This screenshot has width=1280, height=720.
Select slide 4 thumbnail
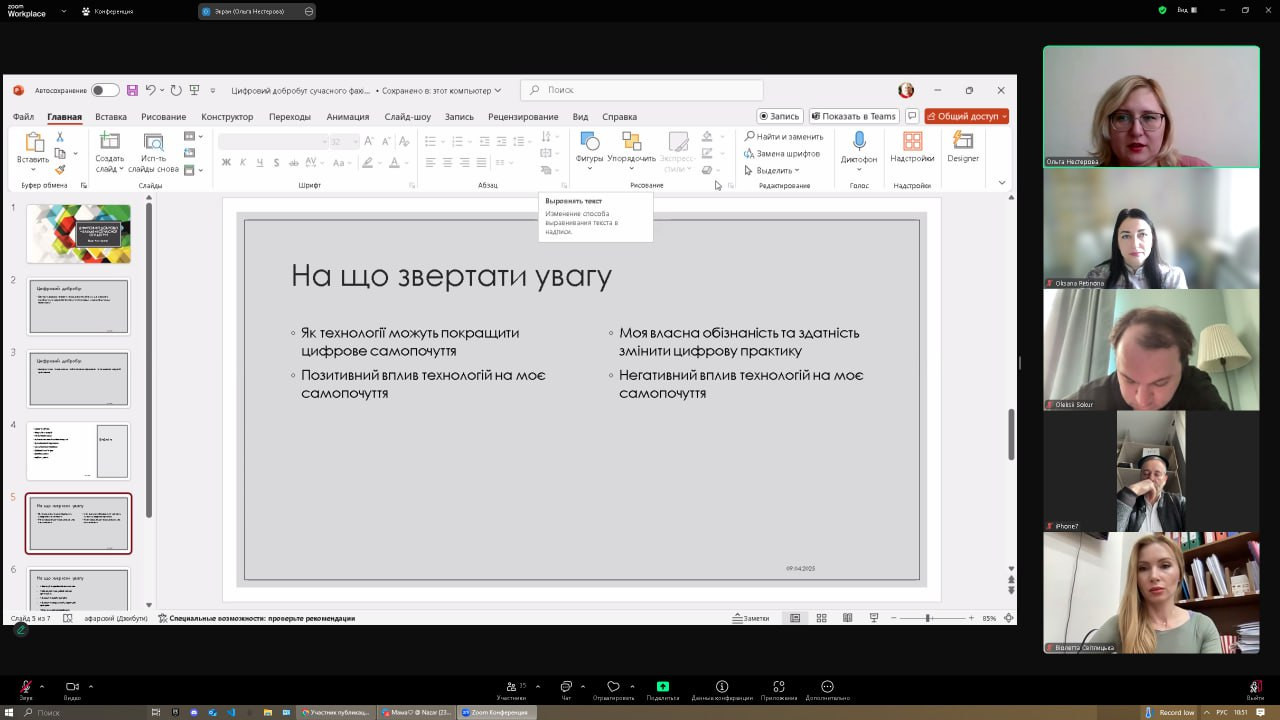point(79,451)
